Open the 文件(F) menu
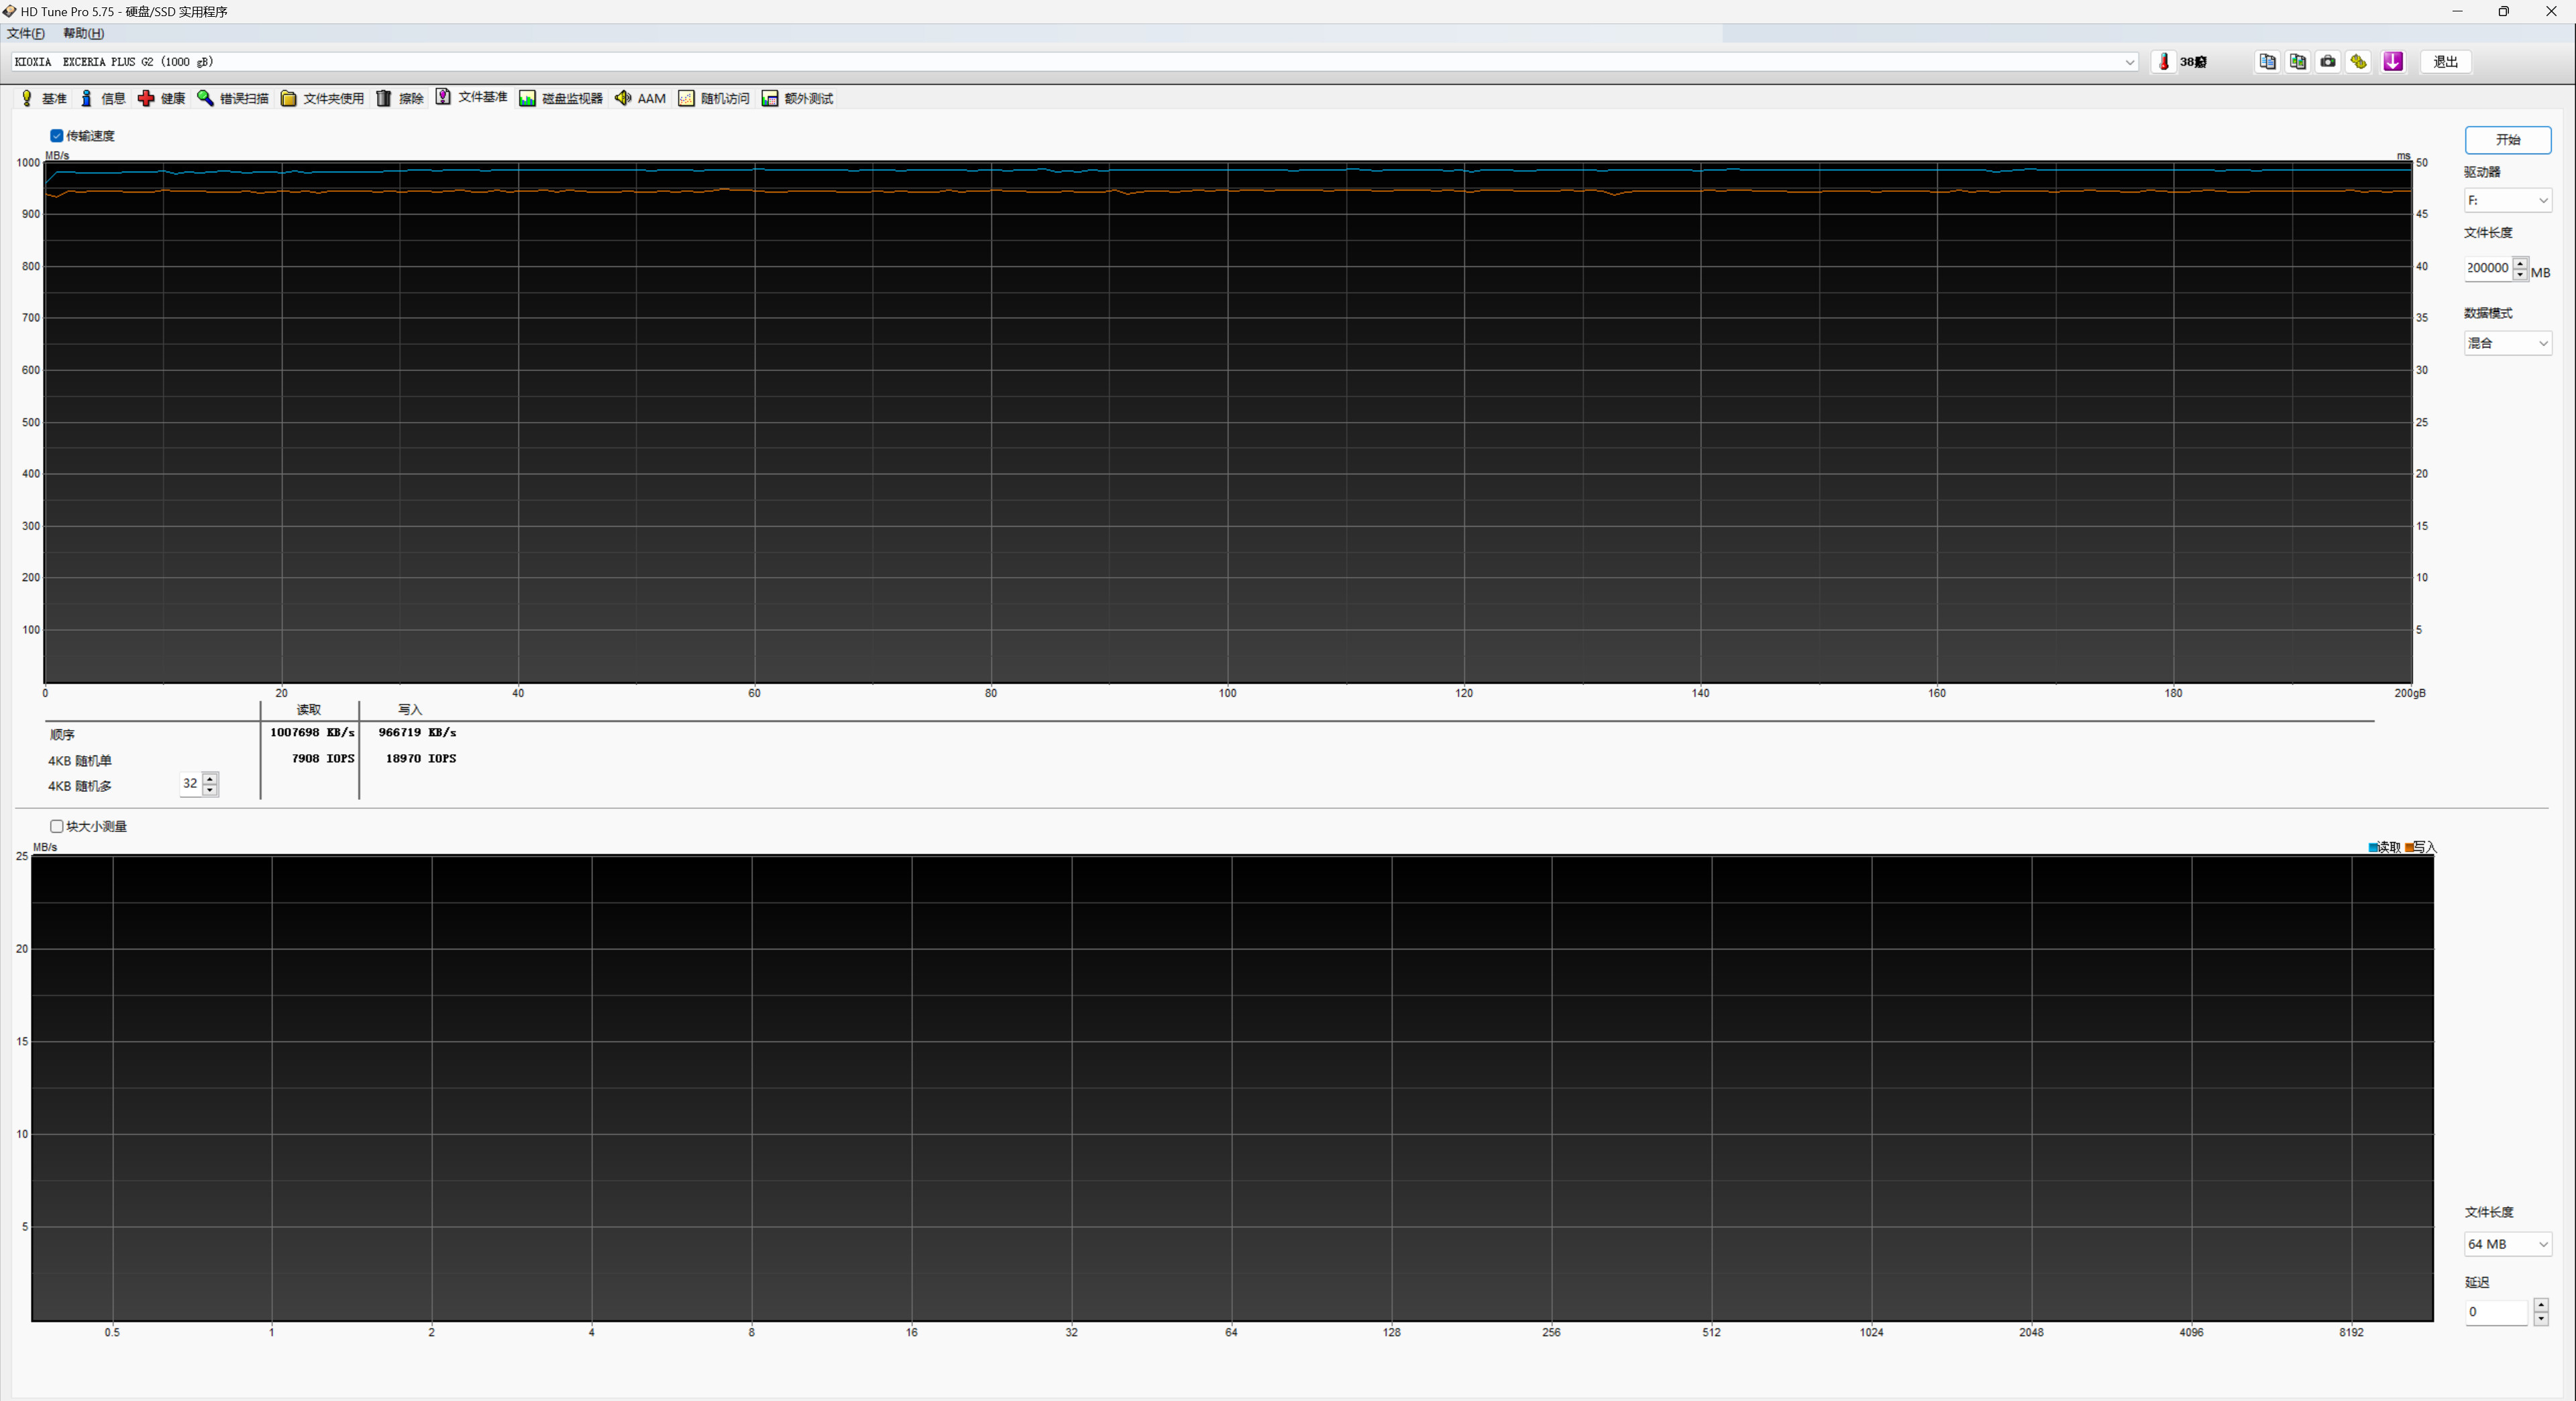The height and width of the screenshot is (1401, 2576). 26,34
